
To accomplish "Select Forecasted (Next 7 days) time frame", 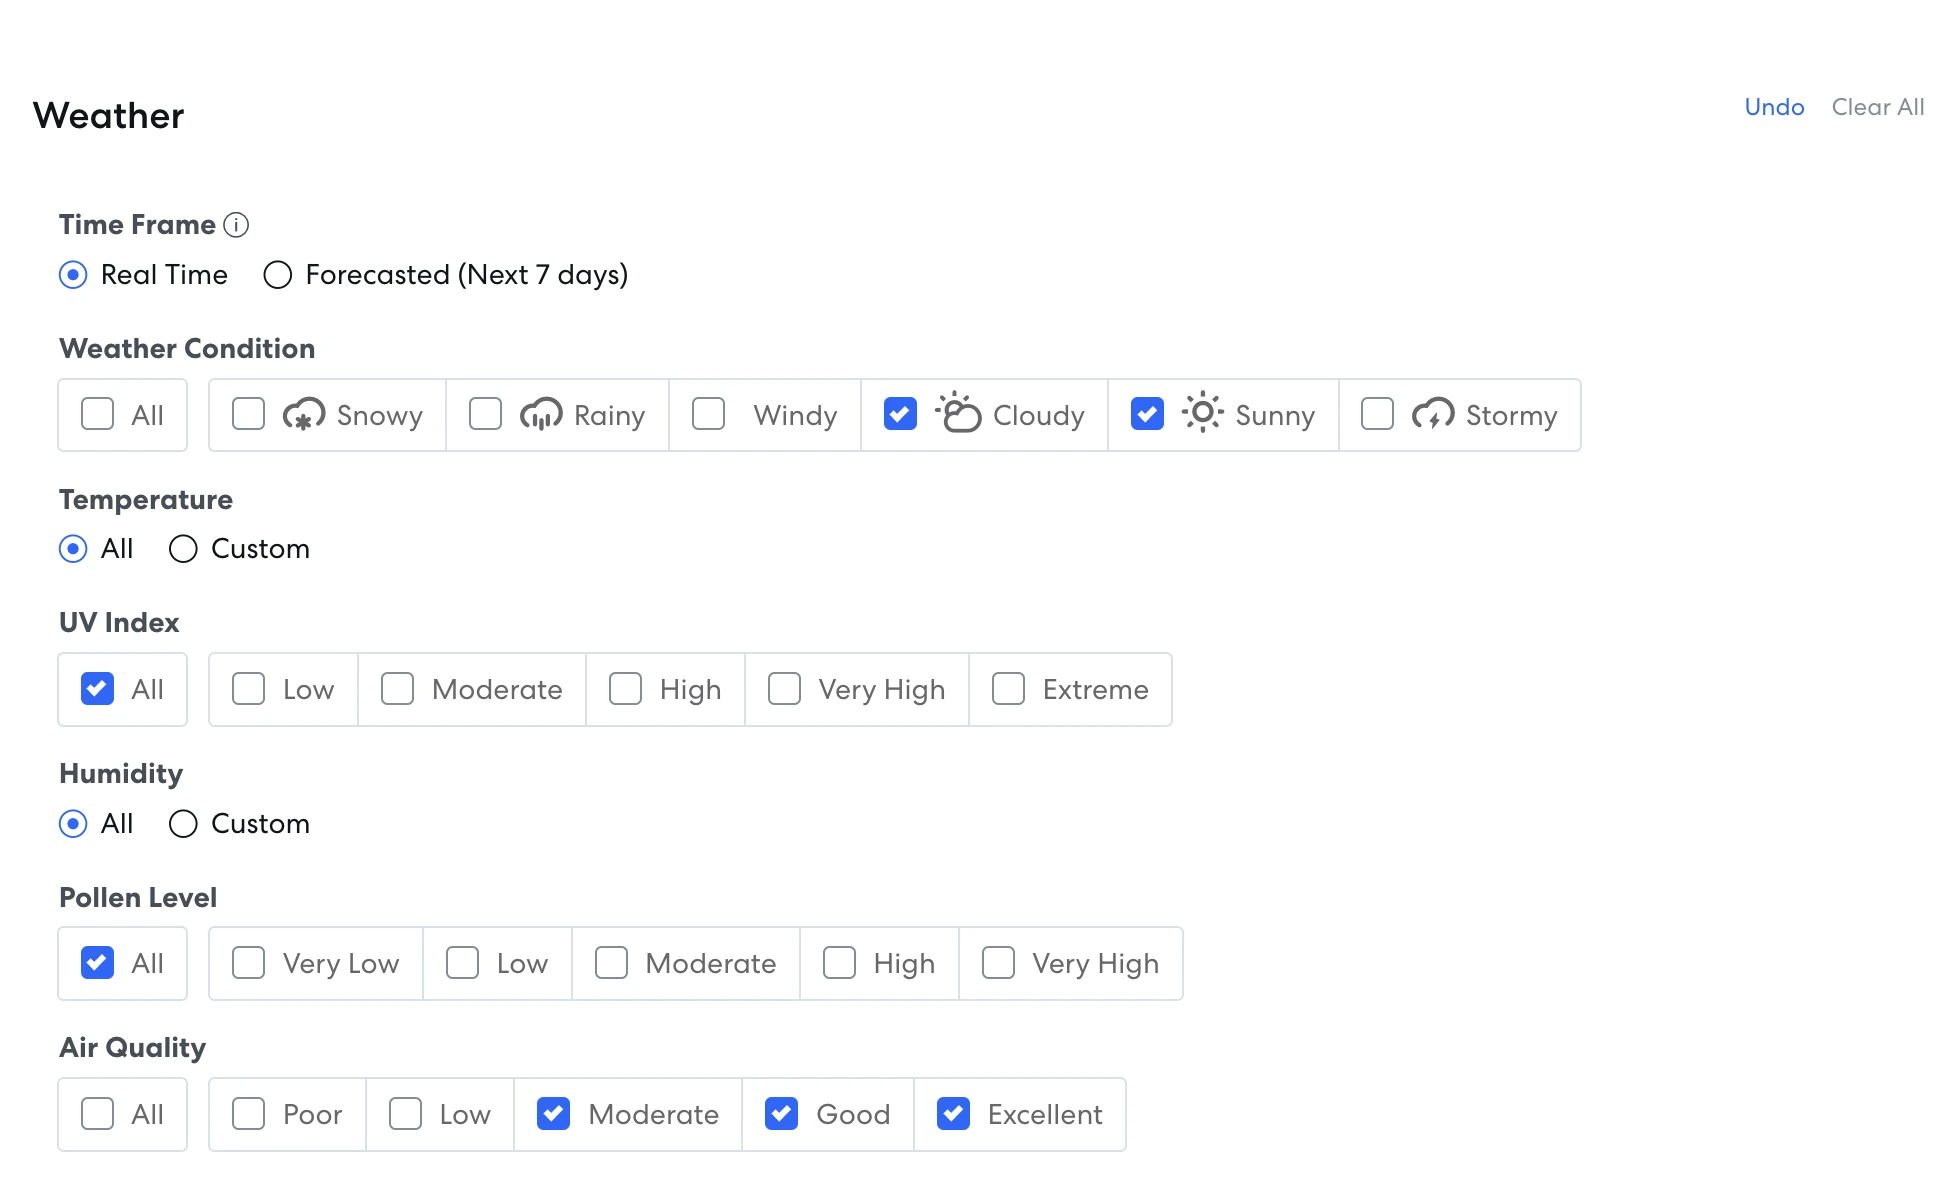I will (x=278, y=275).
